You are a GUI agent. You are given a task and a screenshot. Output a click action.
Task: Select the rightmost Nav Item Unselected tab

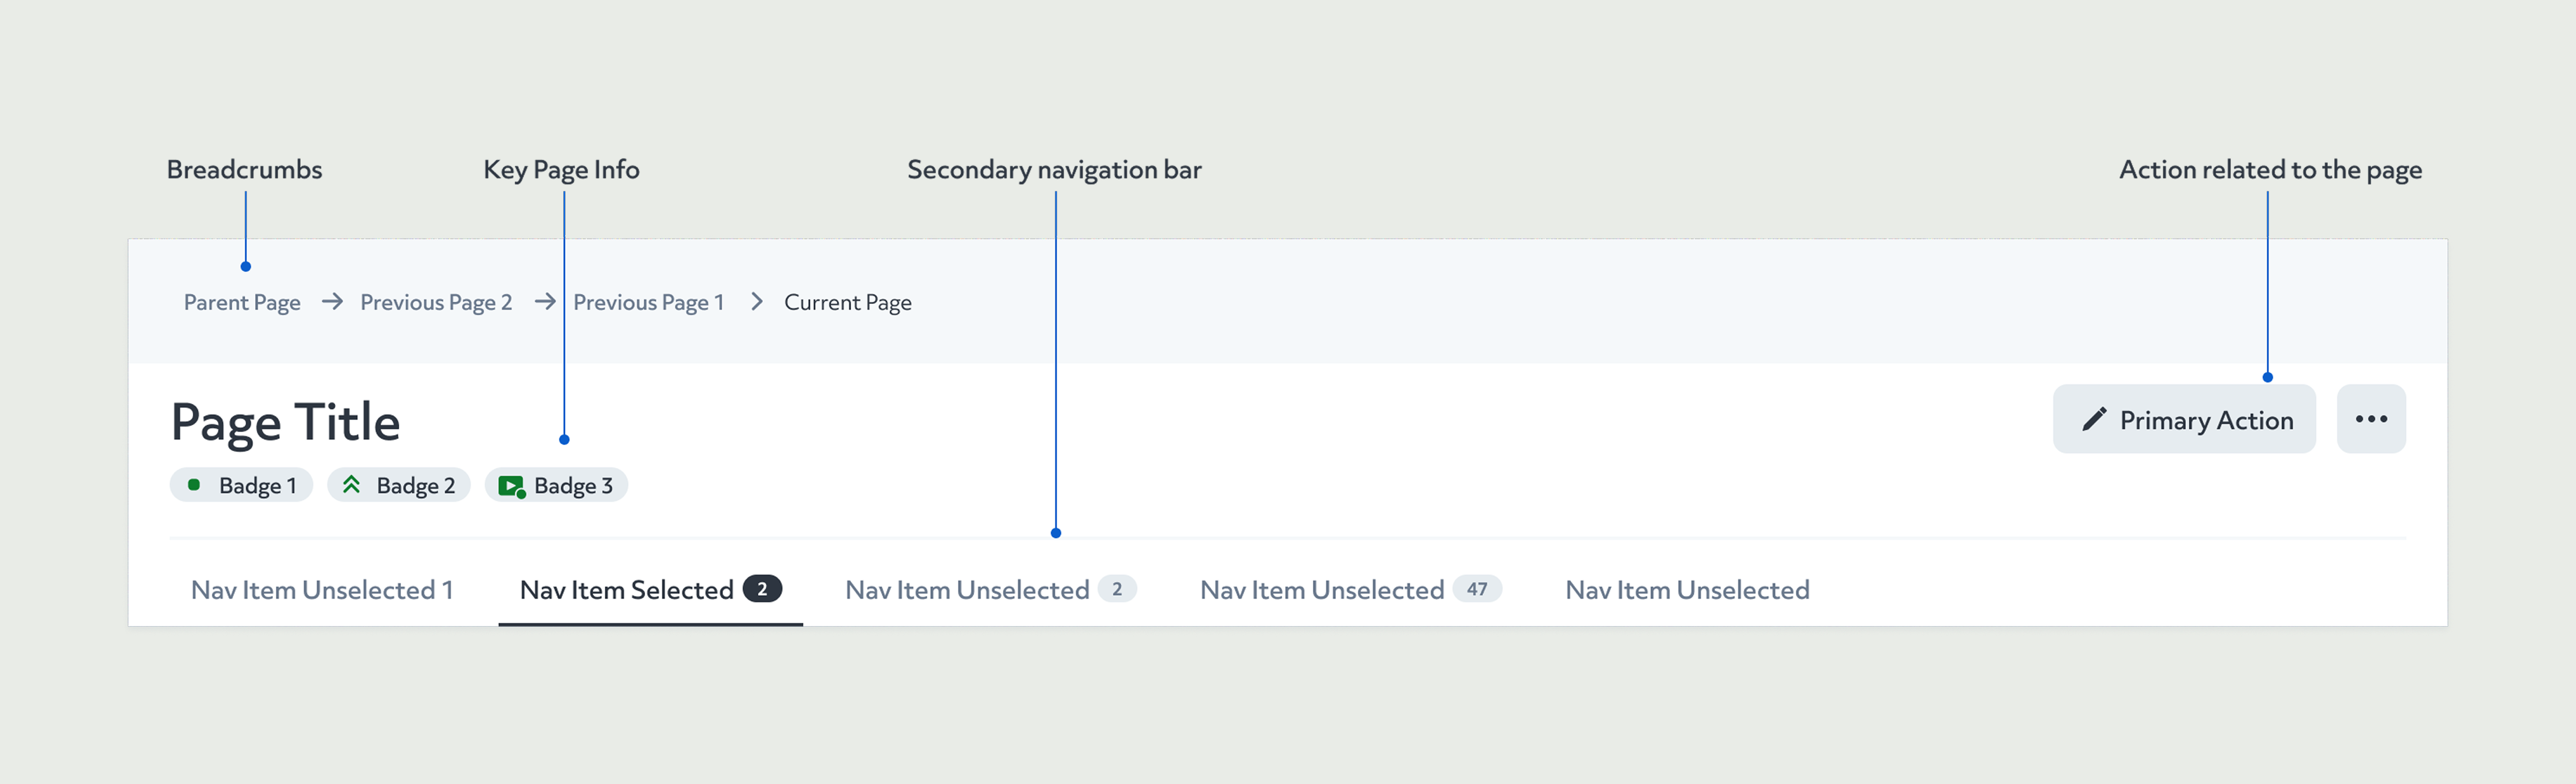pos(1687,589)
